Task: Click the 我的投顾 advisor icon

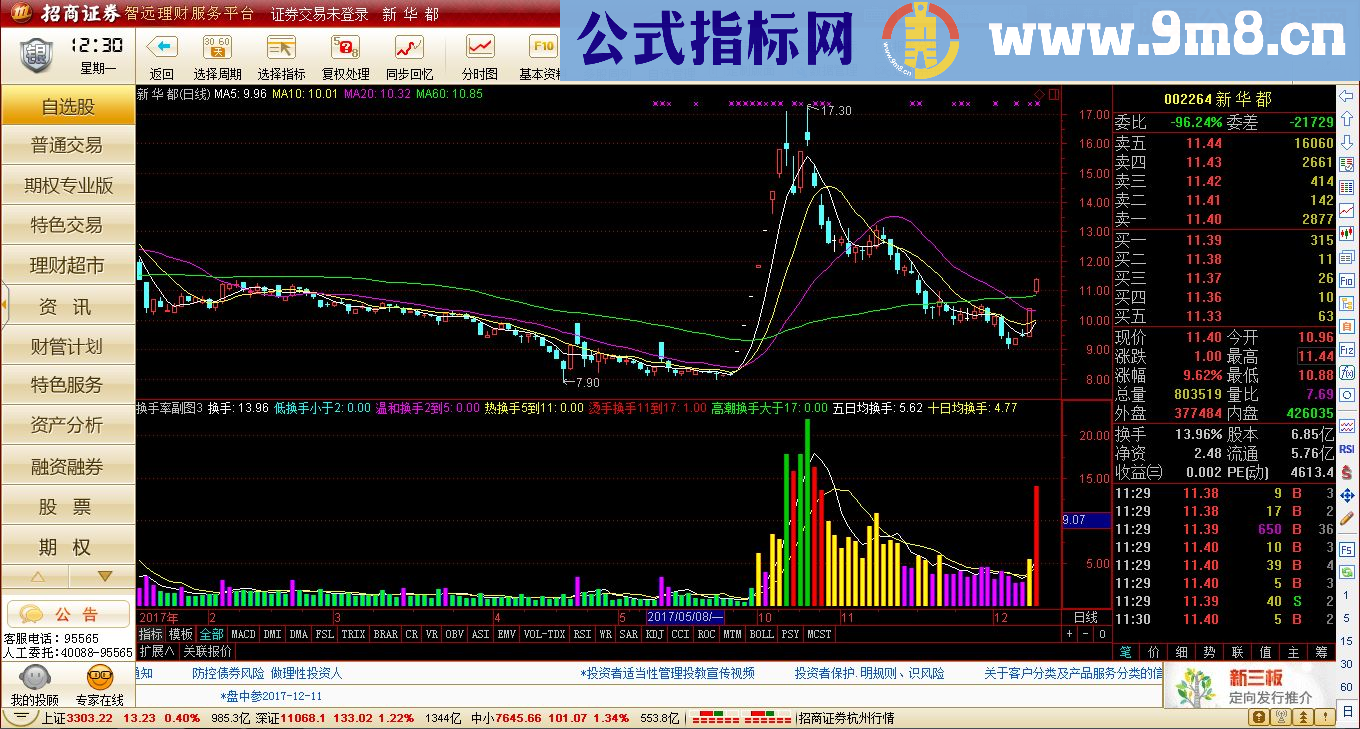Action: pyautogui.click(x=34, y=685)
